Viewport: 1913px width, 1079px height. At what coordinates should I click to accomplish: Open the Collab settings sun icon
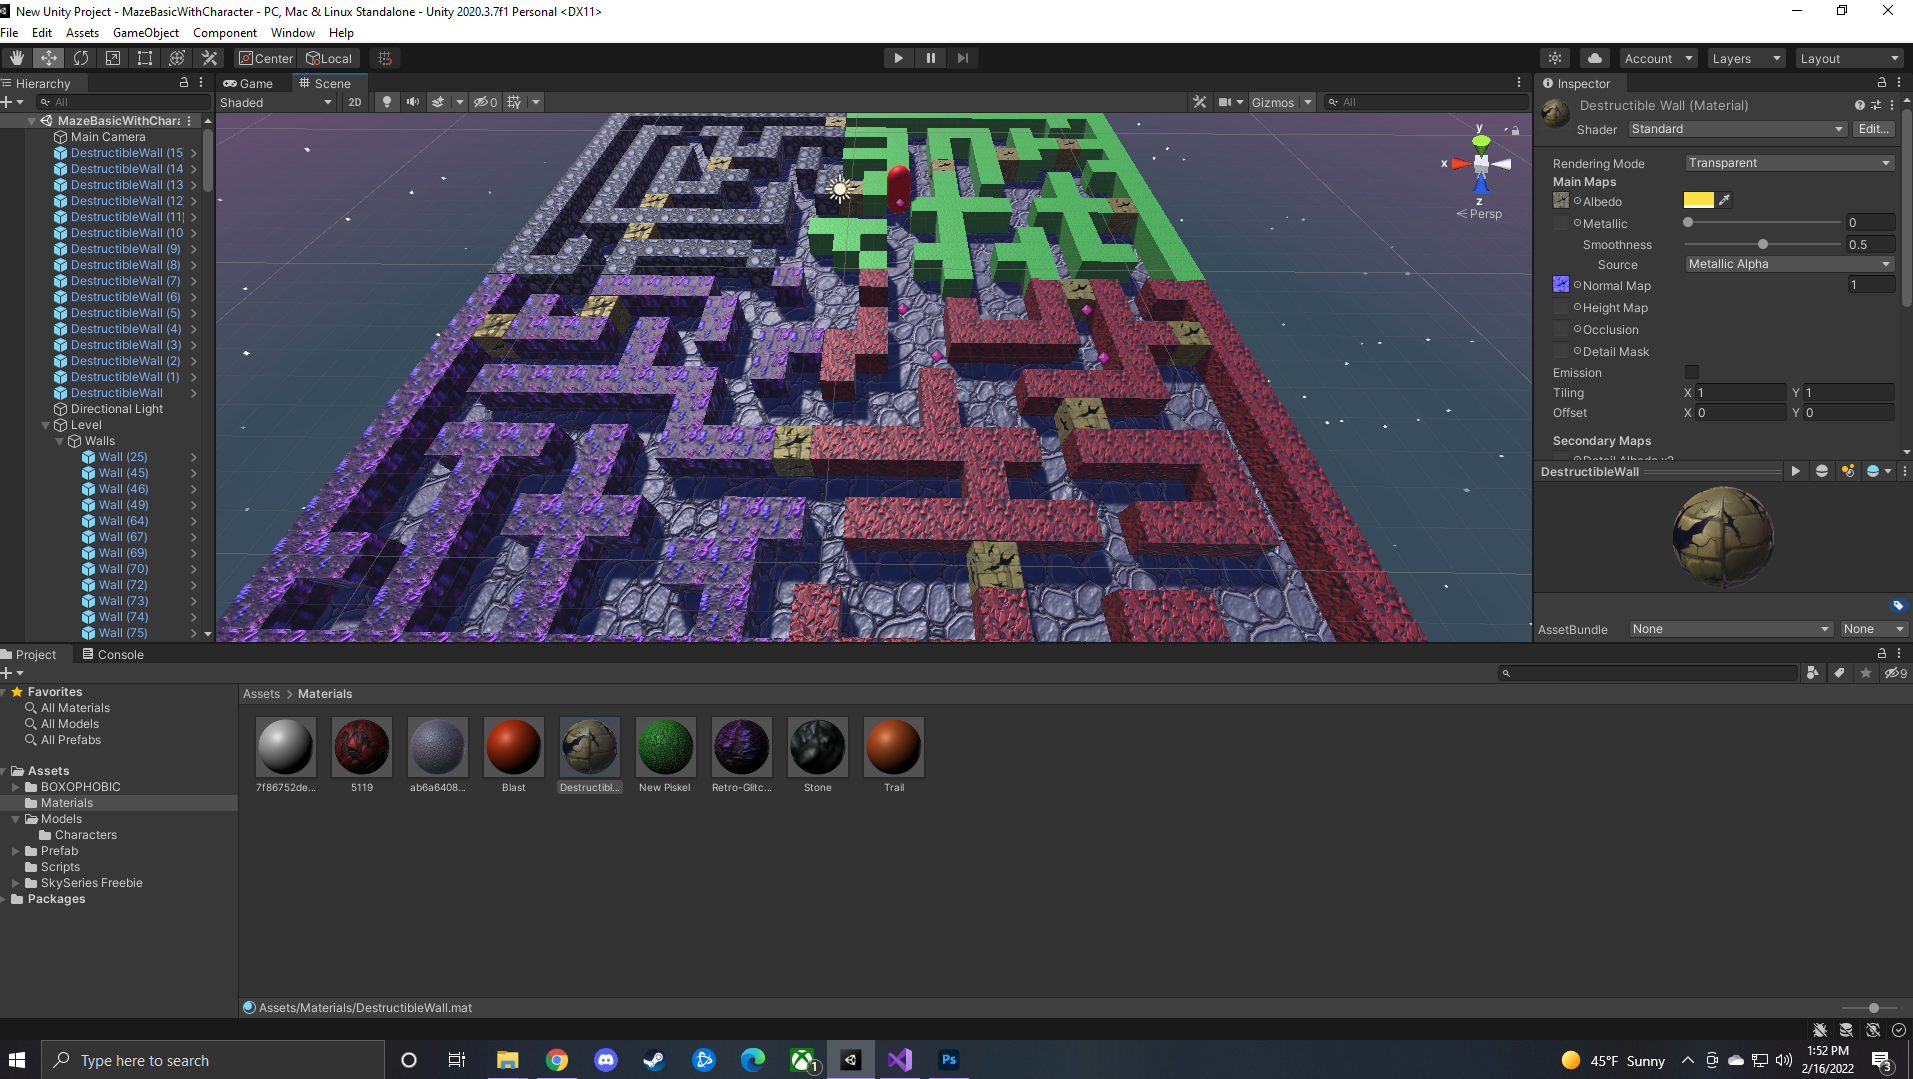tap(1555, 58)
